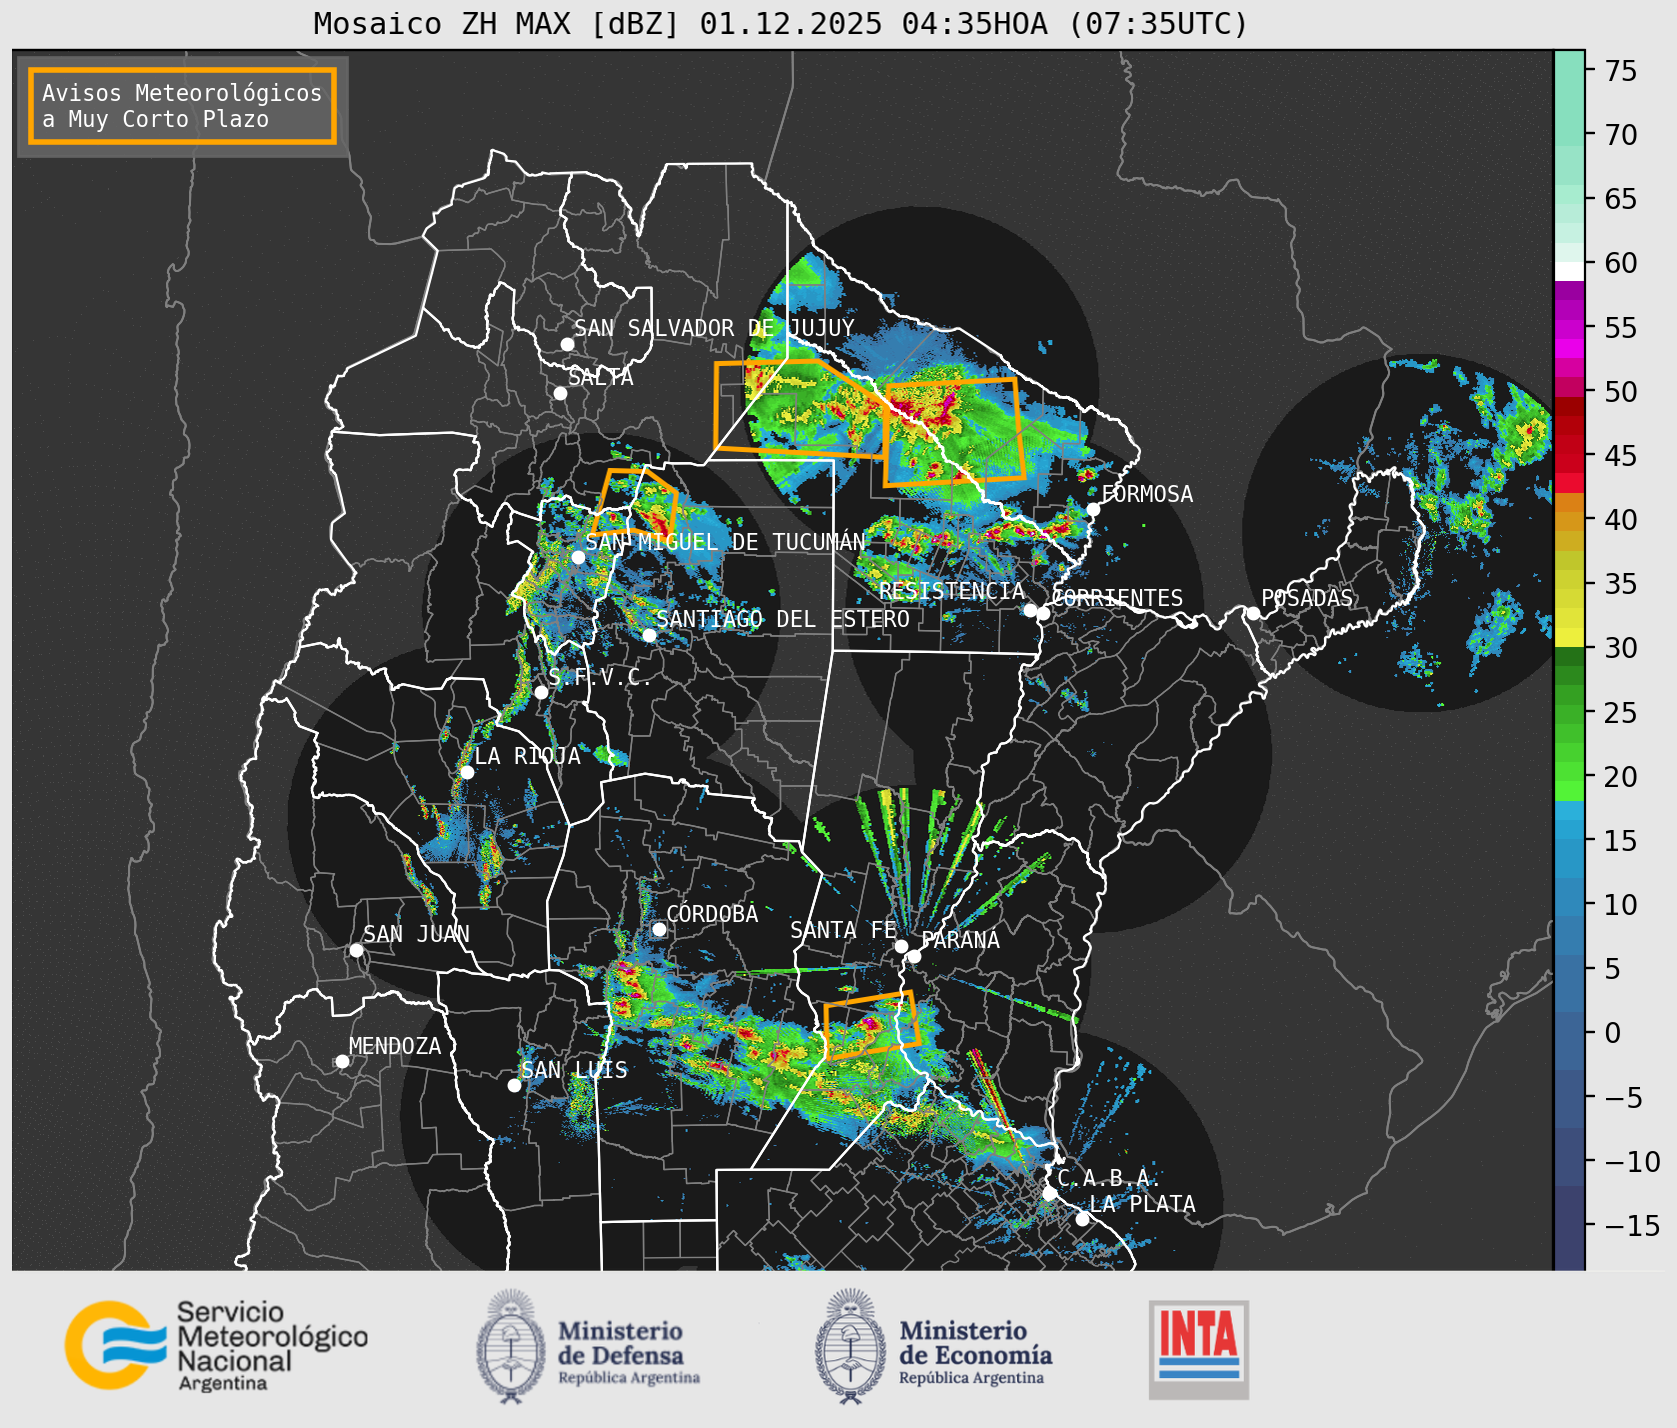Click the Servicio Meteorológico Nacional logo
This screenshot has height=1428, width=1677.
tap(216, 1345)
